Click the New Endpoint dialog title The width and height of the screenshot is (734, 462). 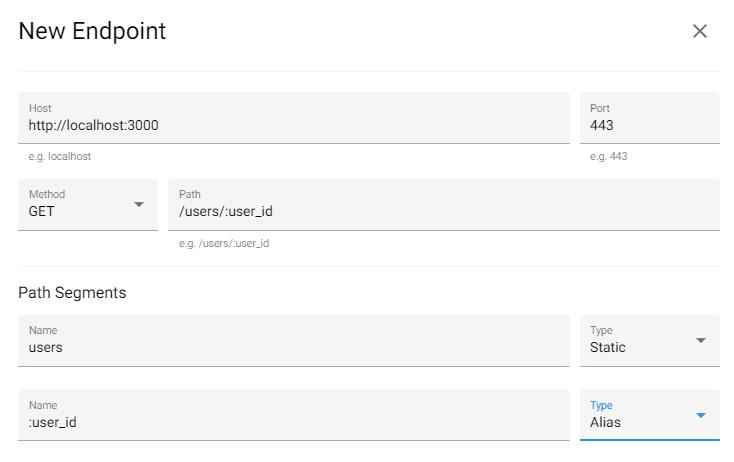[92, 31]
